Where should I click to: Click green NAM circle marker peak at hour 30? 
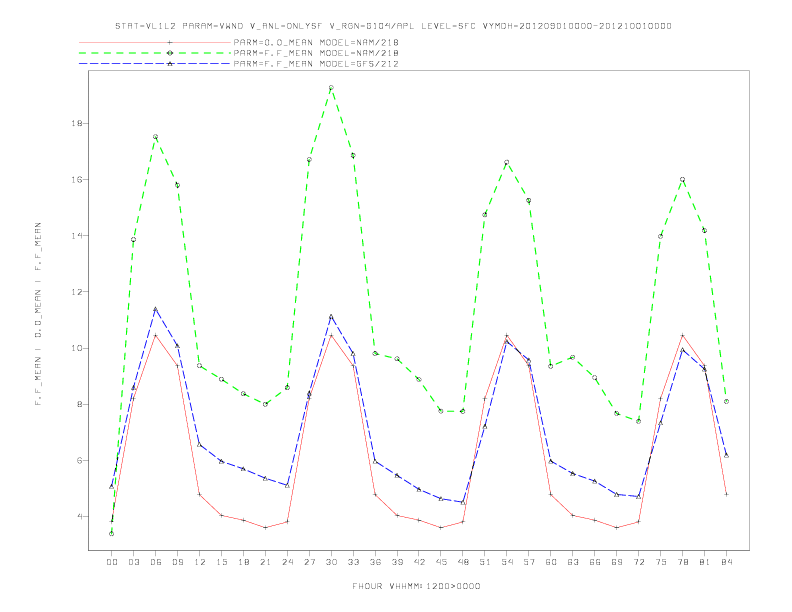tap(331, 88)
